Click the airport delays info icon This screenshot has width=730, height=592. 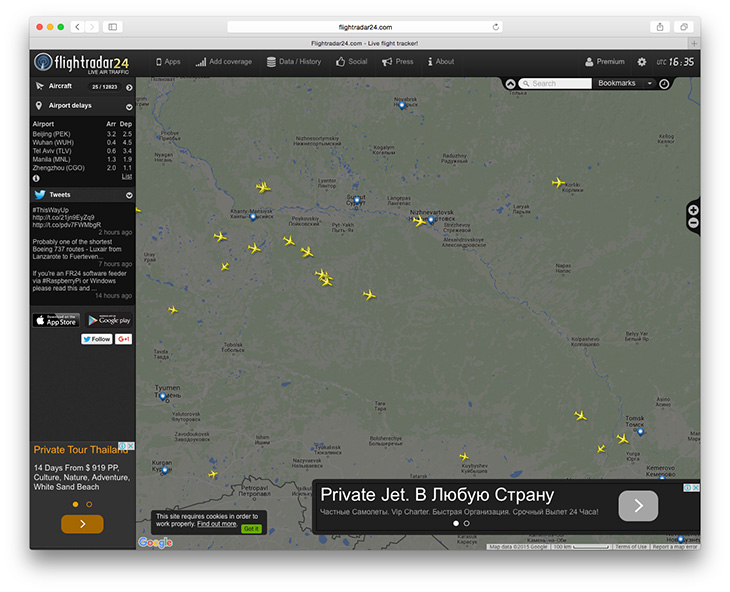(37, 177)
